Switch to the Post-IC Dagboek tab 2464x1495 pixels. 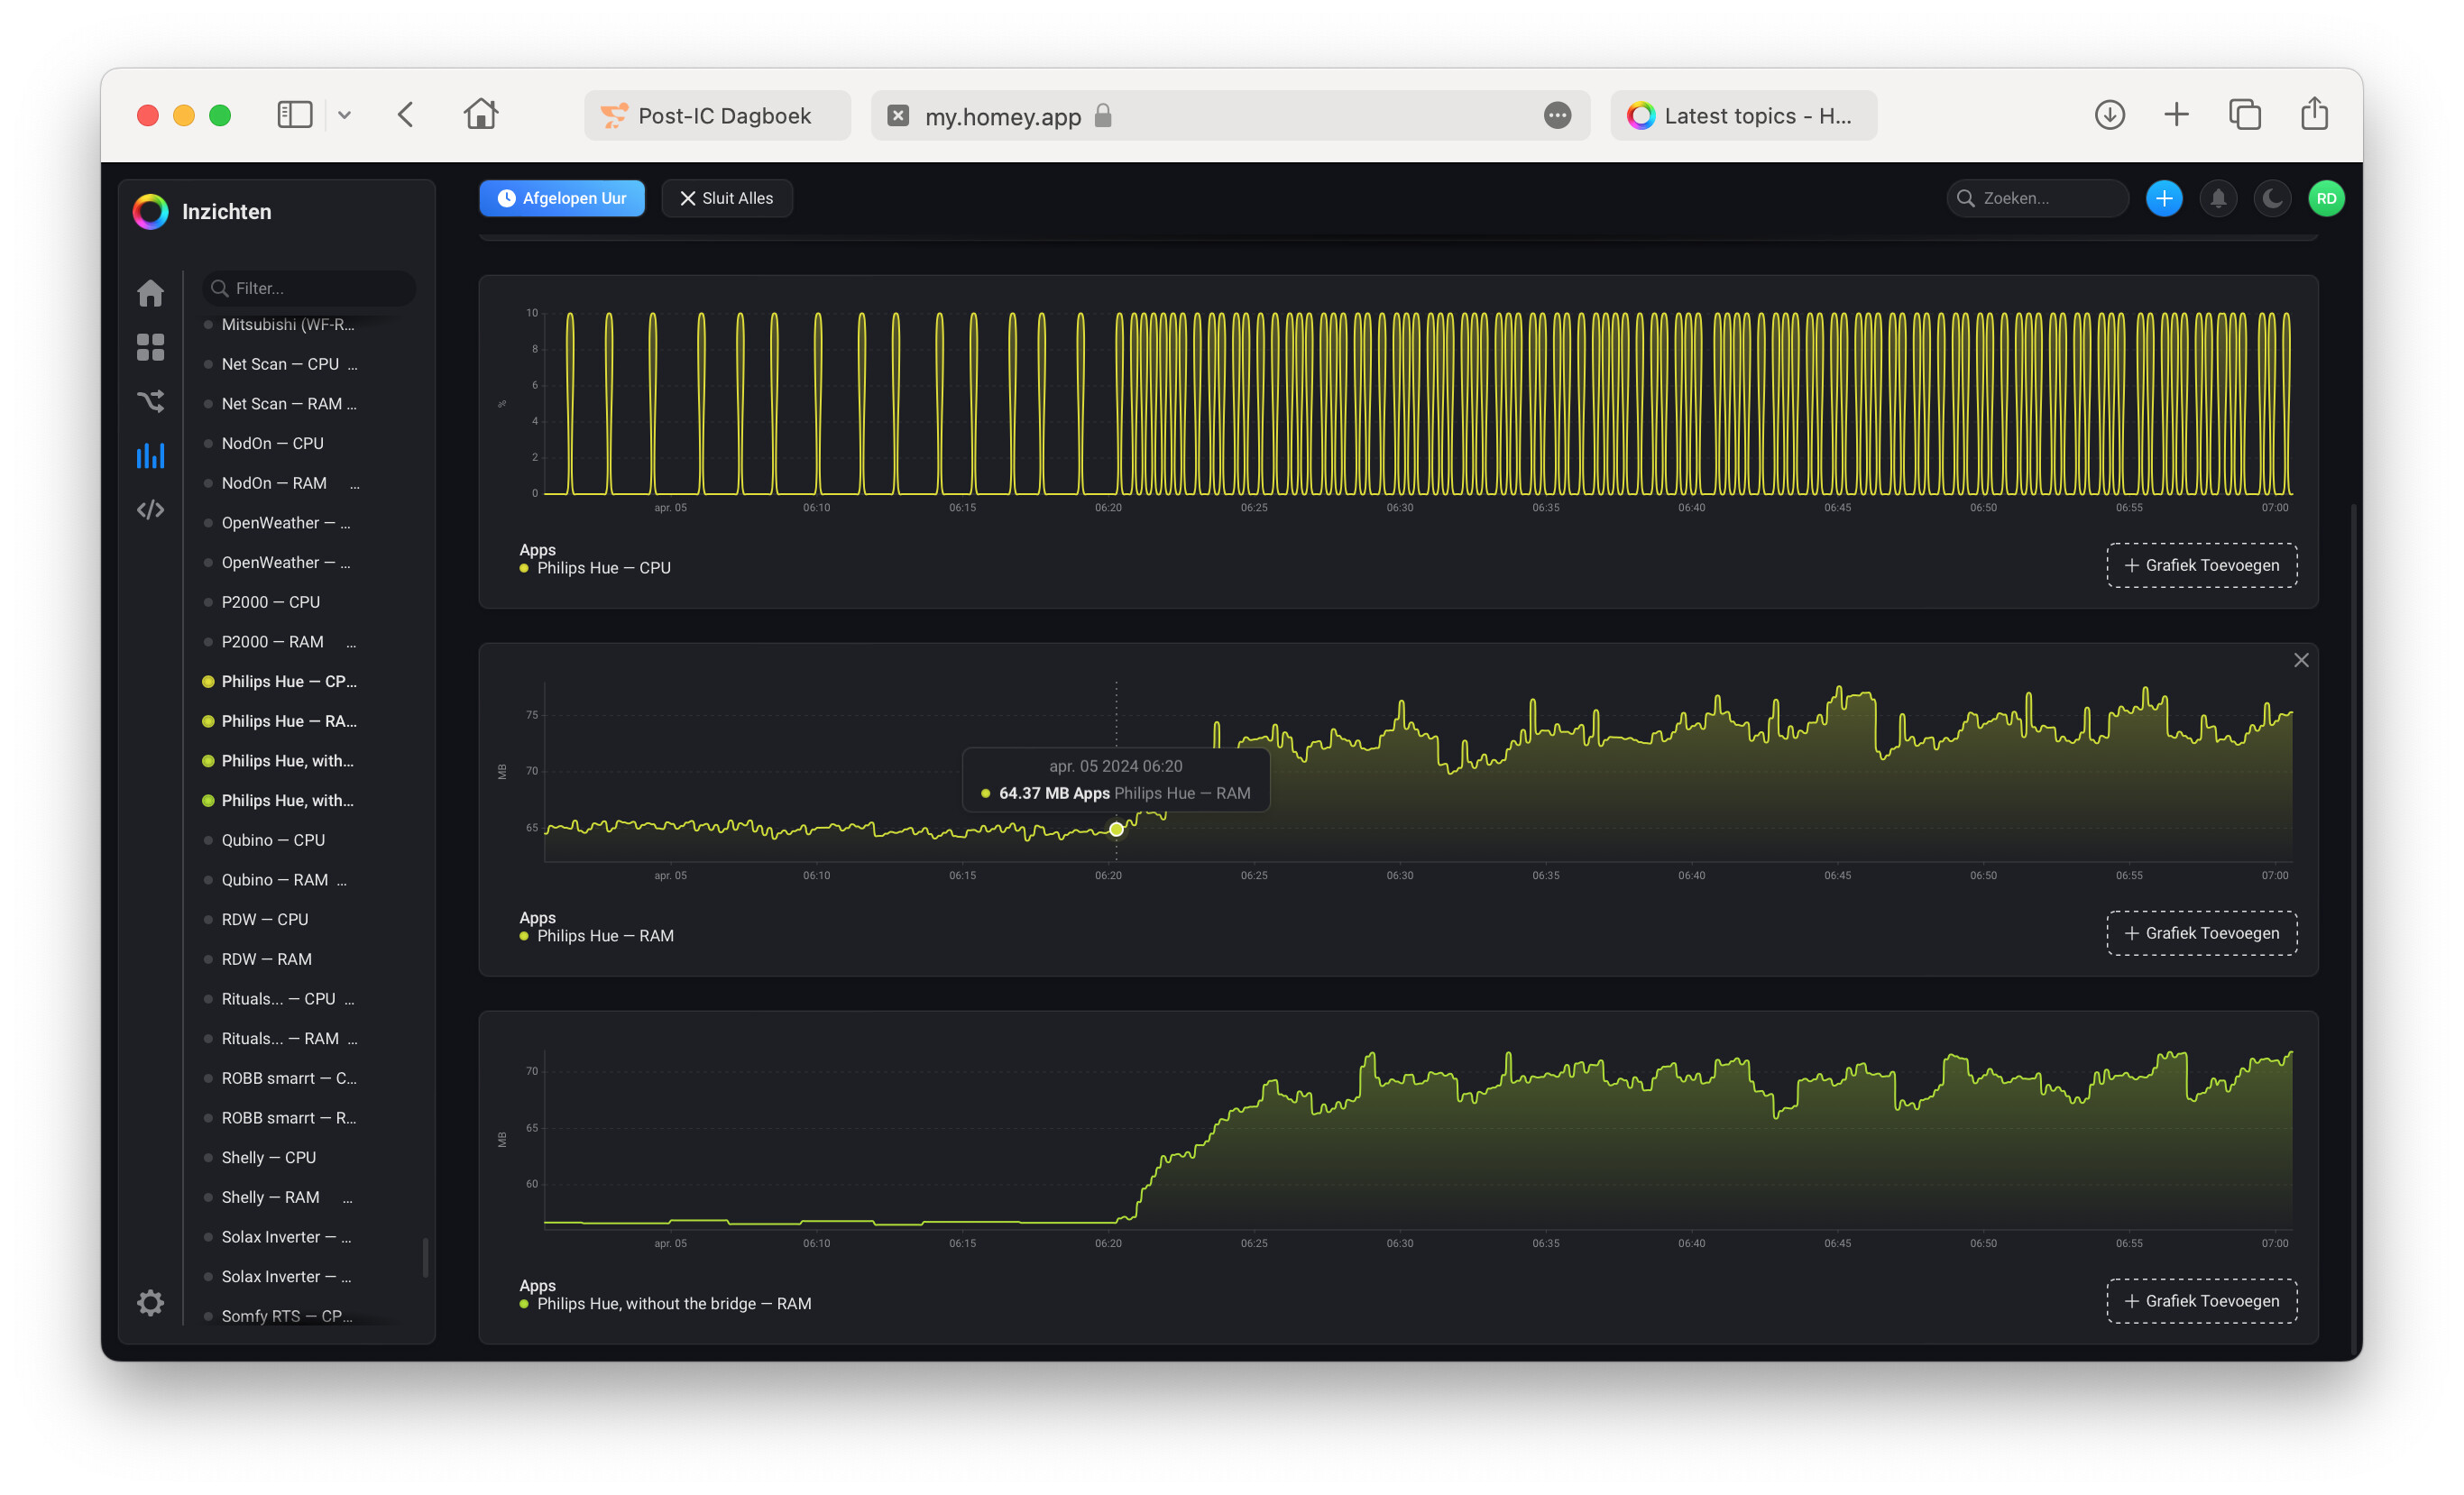[717, 116]
